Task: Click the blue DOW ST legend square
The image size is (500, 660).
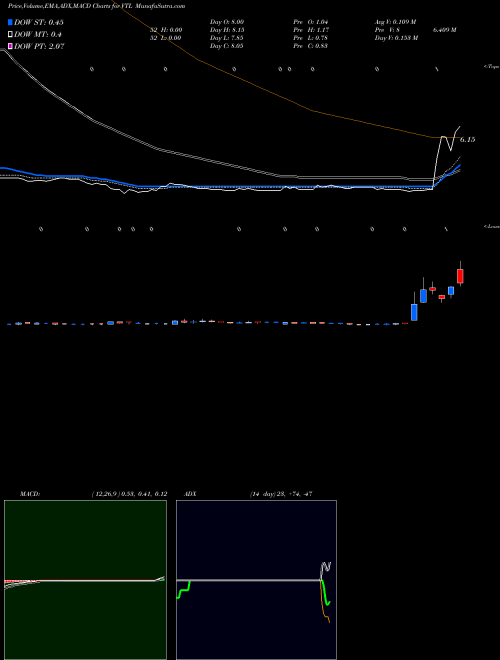Action: (x=10, y=22)
